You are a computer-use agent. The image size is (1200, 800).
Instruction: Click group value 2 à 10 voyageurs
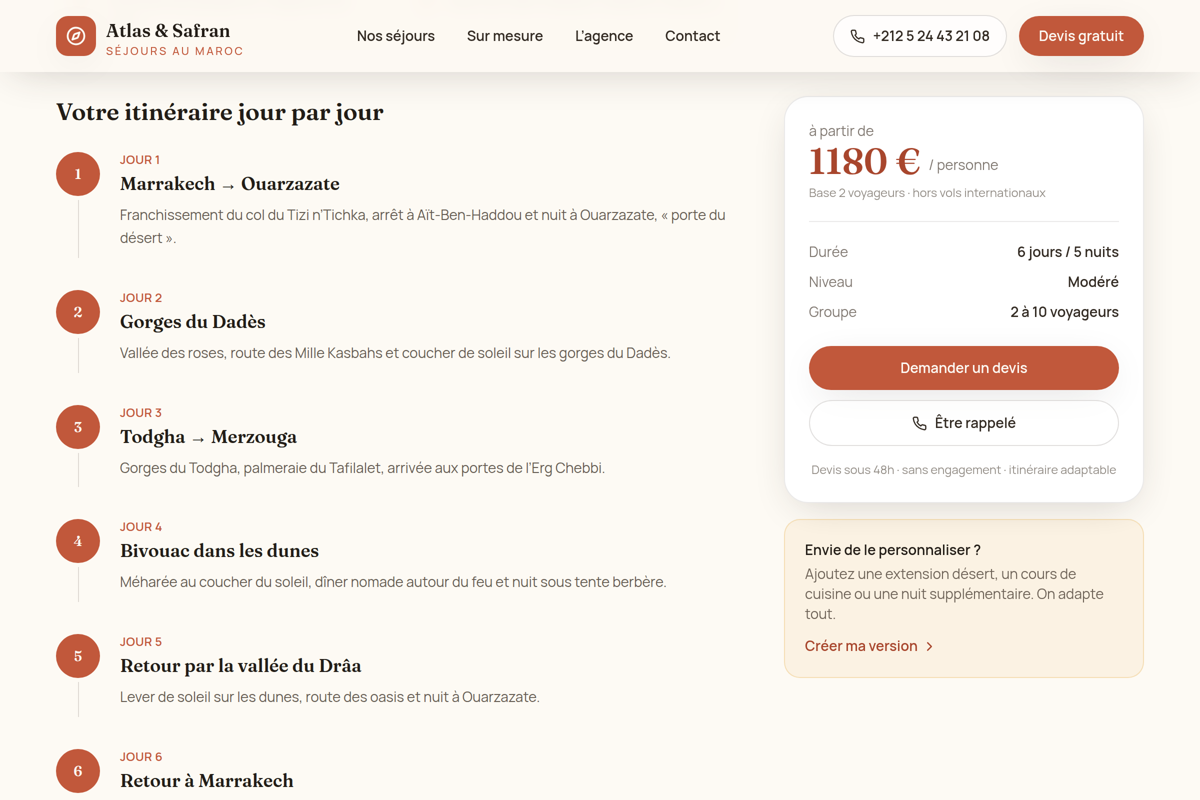click(1064, 312)
